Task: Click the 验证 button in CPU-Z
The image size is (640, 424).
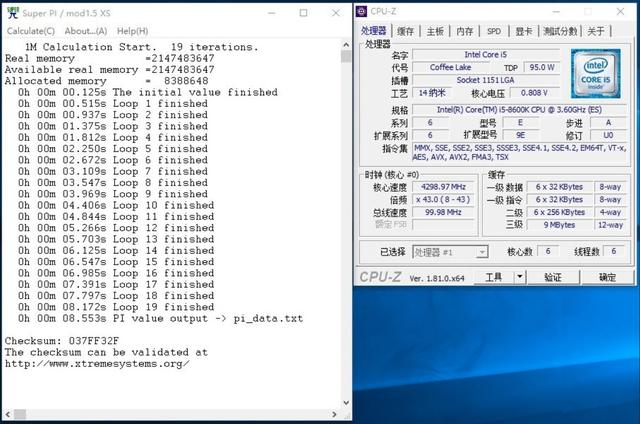Action: tap(553, 277)
